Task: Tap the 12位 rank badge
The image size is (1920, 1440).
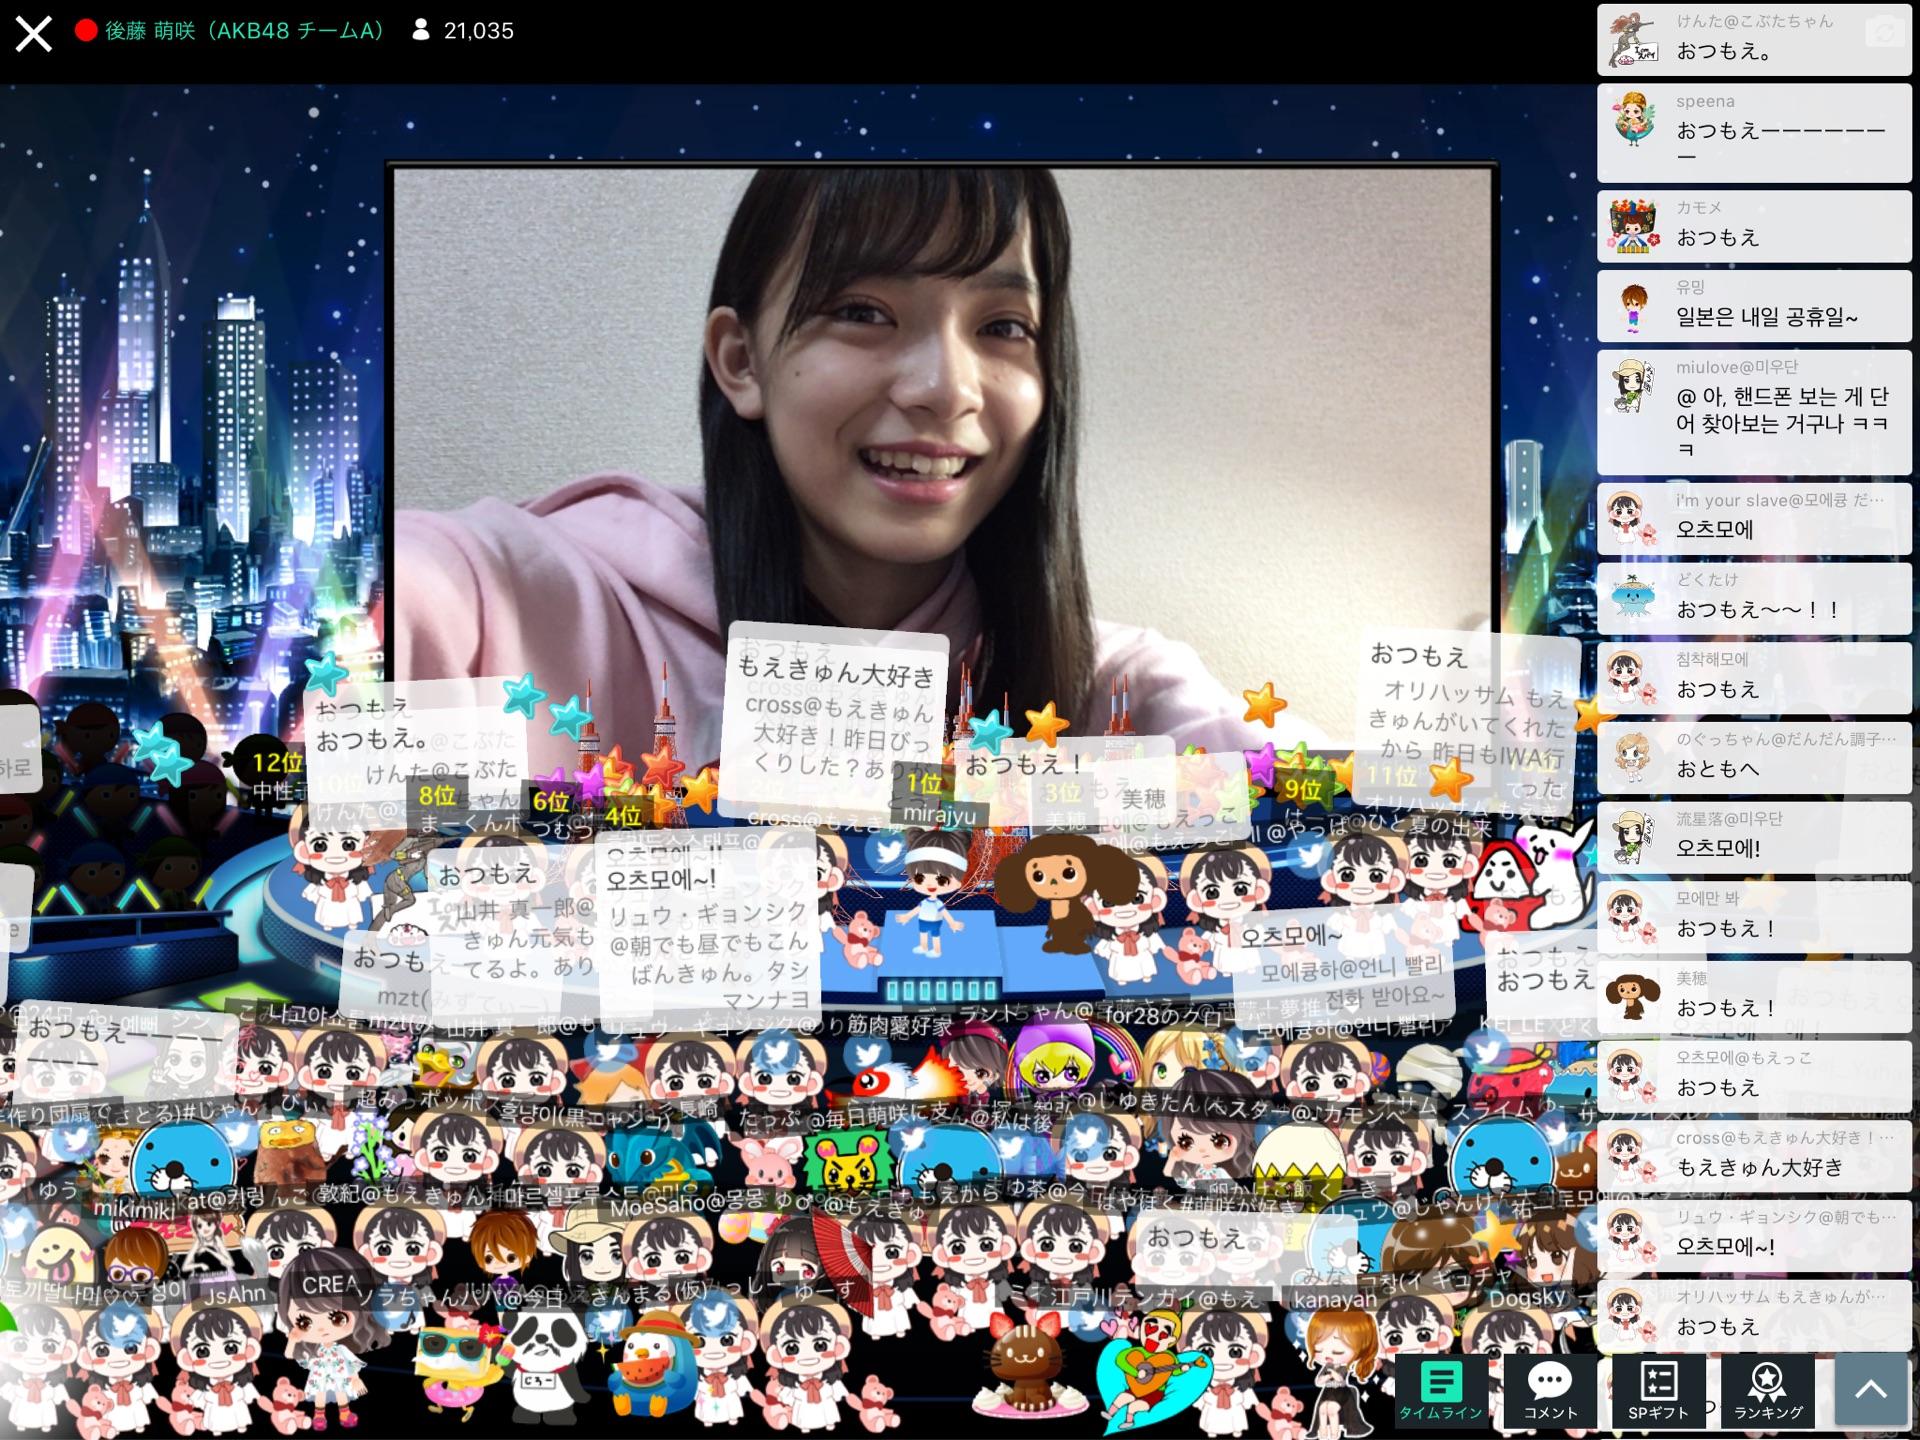Action: (x=277, y=763)
